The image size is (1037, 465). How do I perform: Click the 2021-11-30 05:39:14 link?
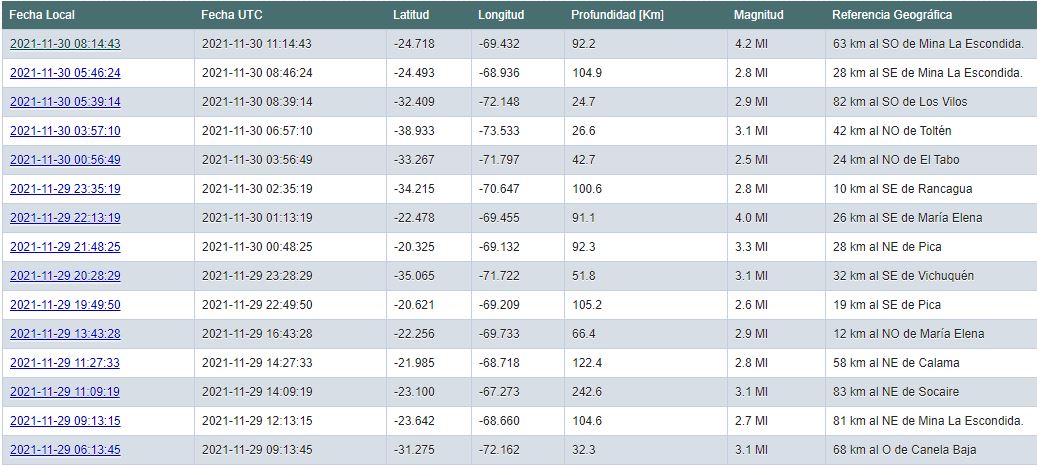[65, 102]
